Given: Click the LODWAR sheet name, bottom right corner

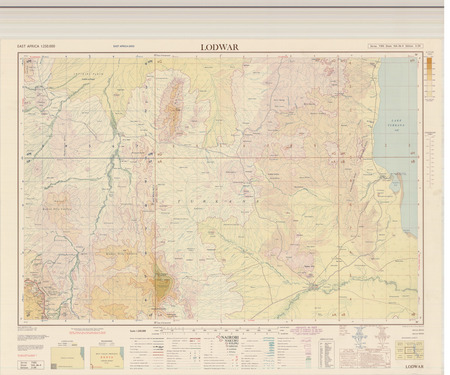Looking at the screenshot, I should pos(415,366).
